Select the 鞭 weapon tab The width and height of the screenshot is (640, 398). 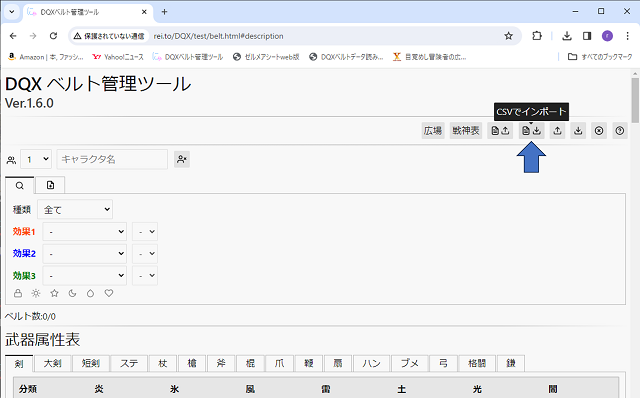click(x=309, y=363)
